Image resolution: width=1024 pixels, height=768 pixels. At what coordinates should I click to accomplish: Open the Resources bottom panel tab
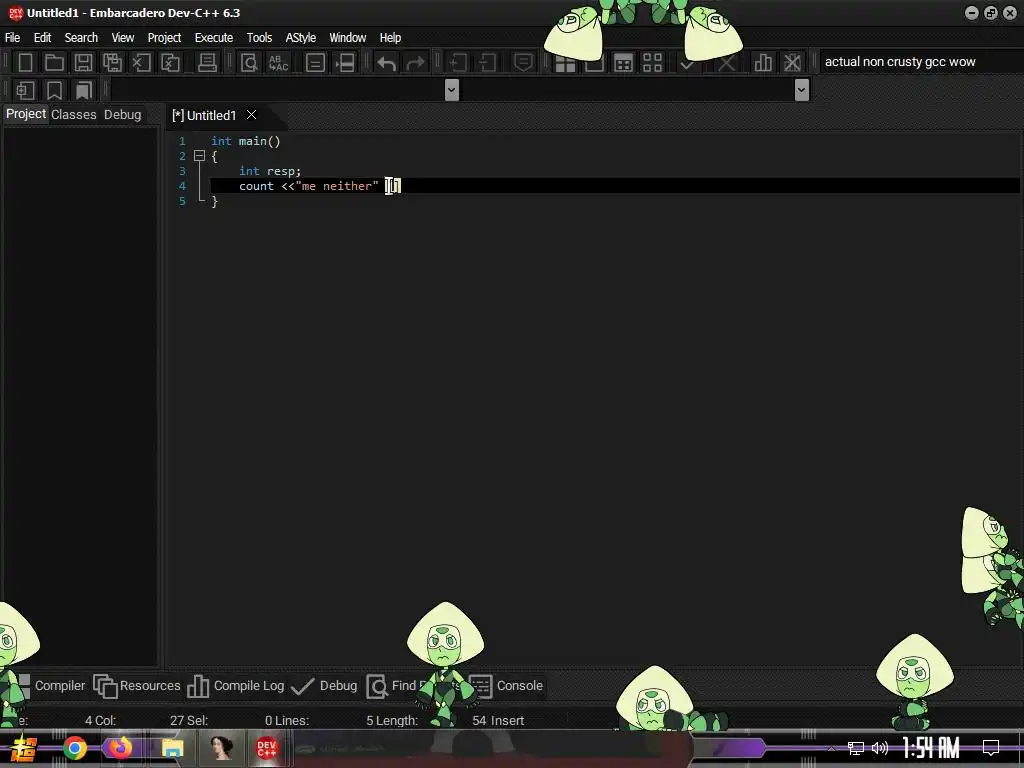(x=136, y=686)
